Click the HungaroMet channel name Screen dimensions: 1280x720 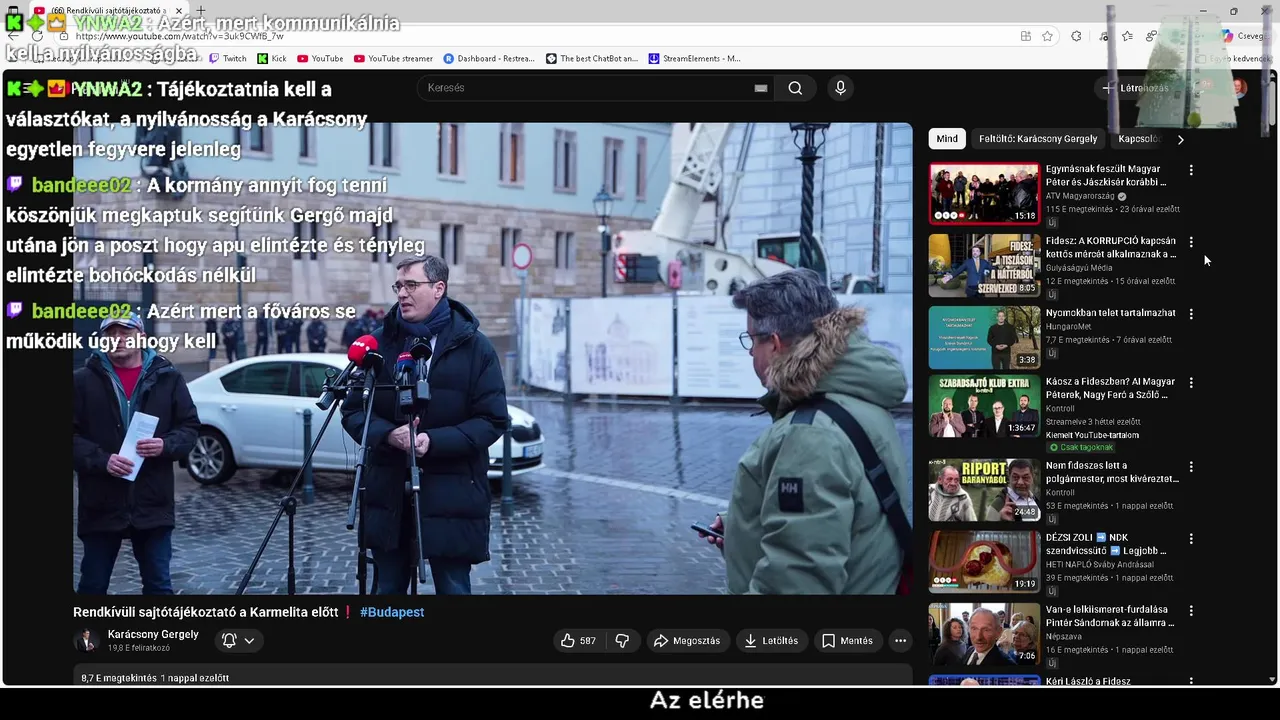[1068, 327]
